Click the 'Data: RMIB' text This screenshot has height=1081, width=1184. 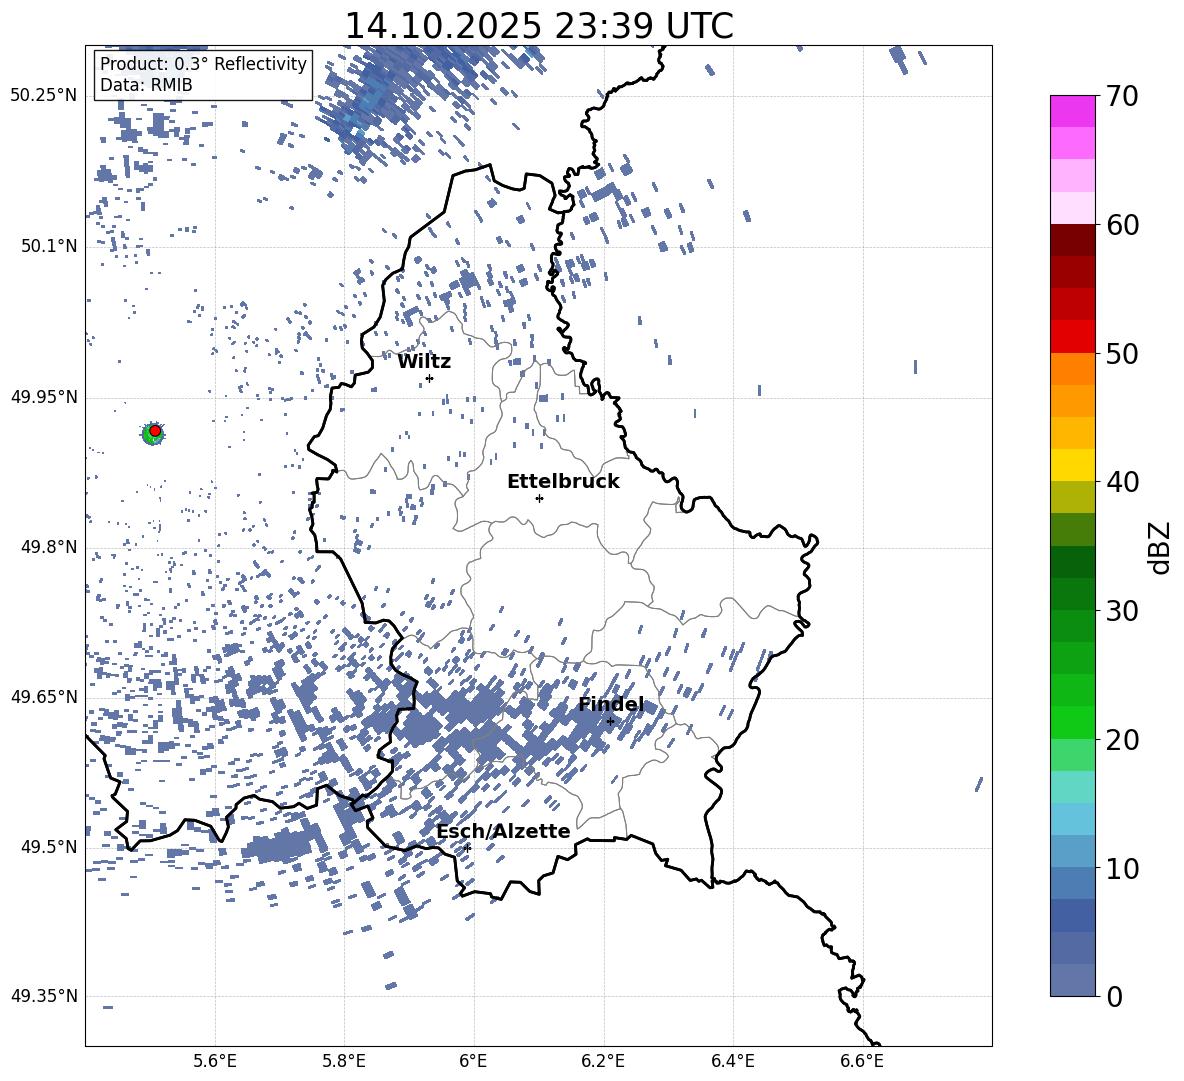click(x=146, y=85)
